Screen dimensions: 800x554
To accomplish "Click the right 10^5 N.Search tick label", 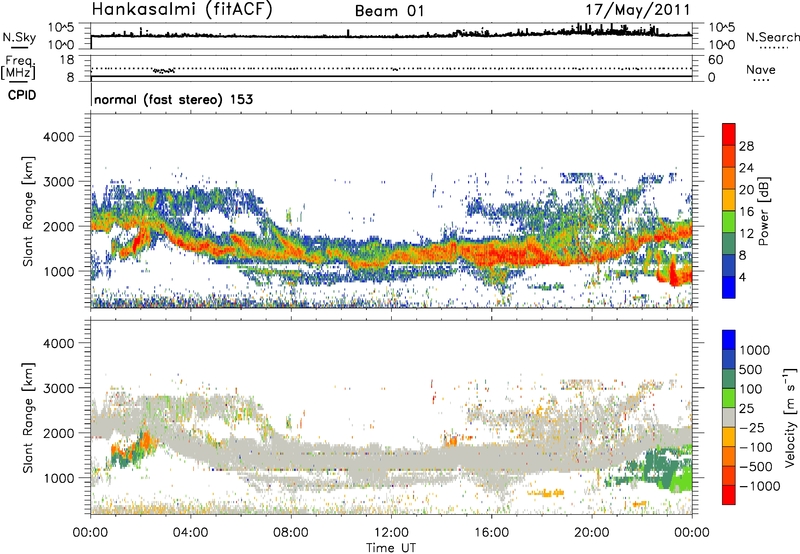I will pos(722,27).
